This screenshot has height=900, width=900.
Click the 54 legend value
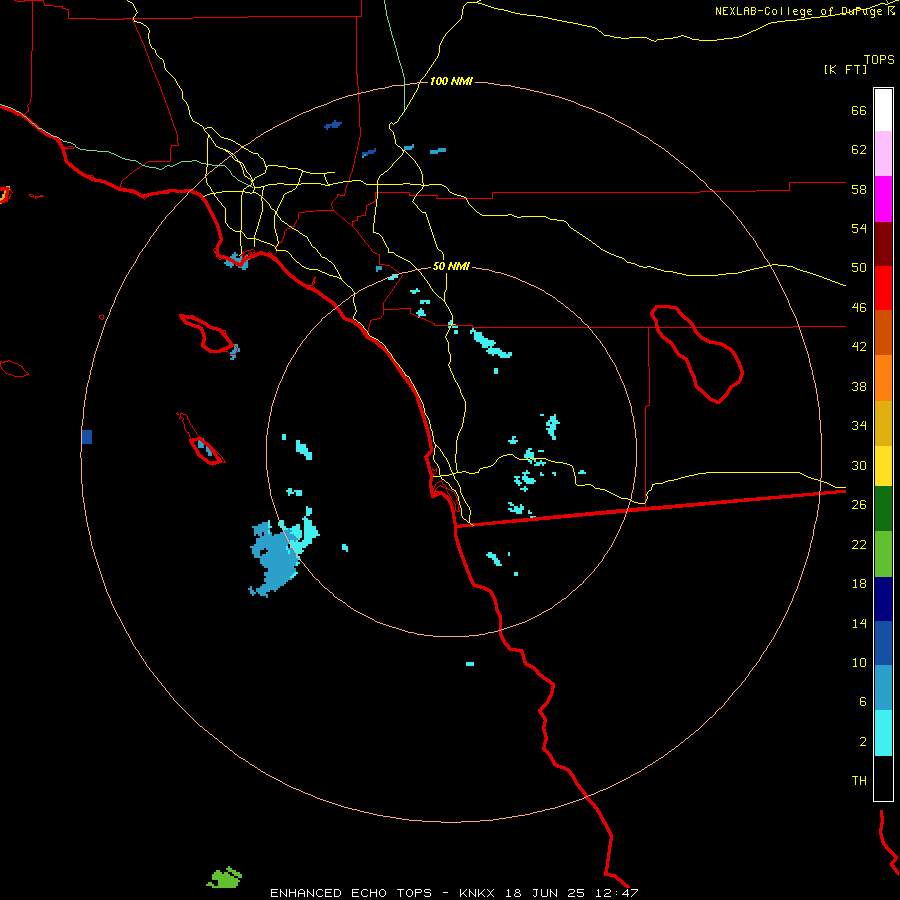click(x=859, y=228)
